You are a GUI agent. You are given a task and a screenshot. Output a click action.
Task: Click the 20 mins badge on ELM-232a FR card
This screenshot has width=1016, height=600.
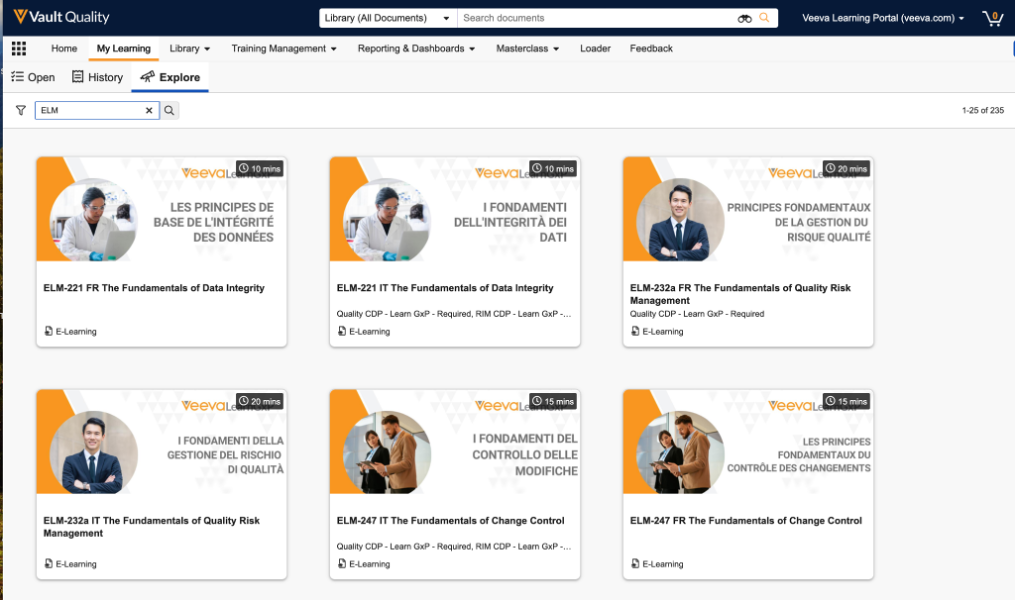[846, 168]
